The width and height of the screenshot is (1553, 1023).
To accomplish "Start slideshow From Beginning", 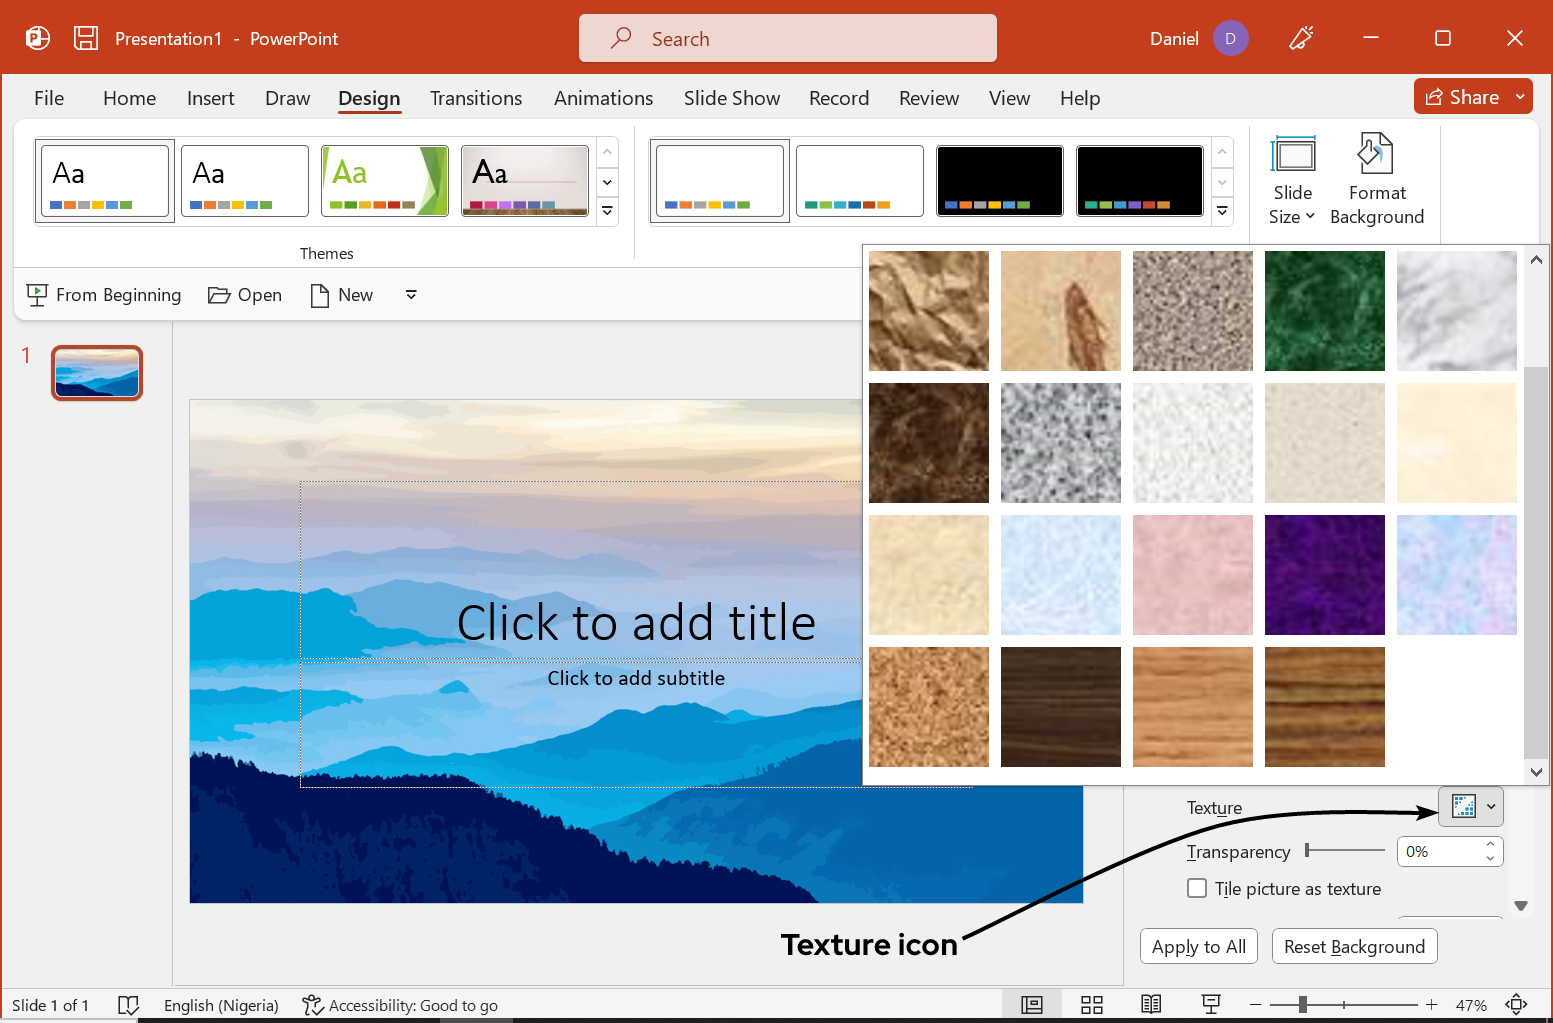I will 103,294.
